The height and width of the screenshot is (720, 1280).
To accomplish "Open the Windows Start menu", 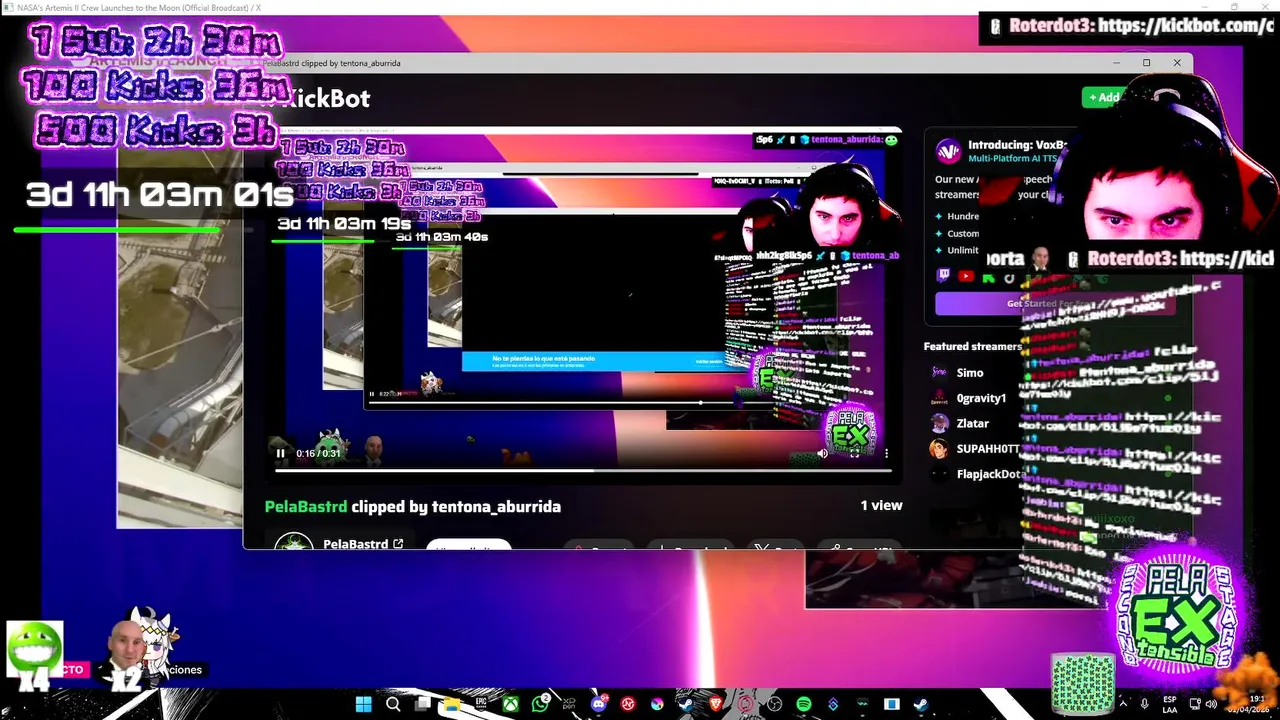I will (x=363, y=704).
